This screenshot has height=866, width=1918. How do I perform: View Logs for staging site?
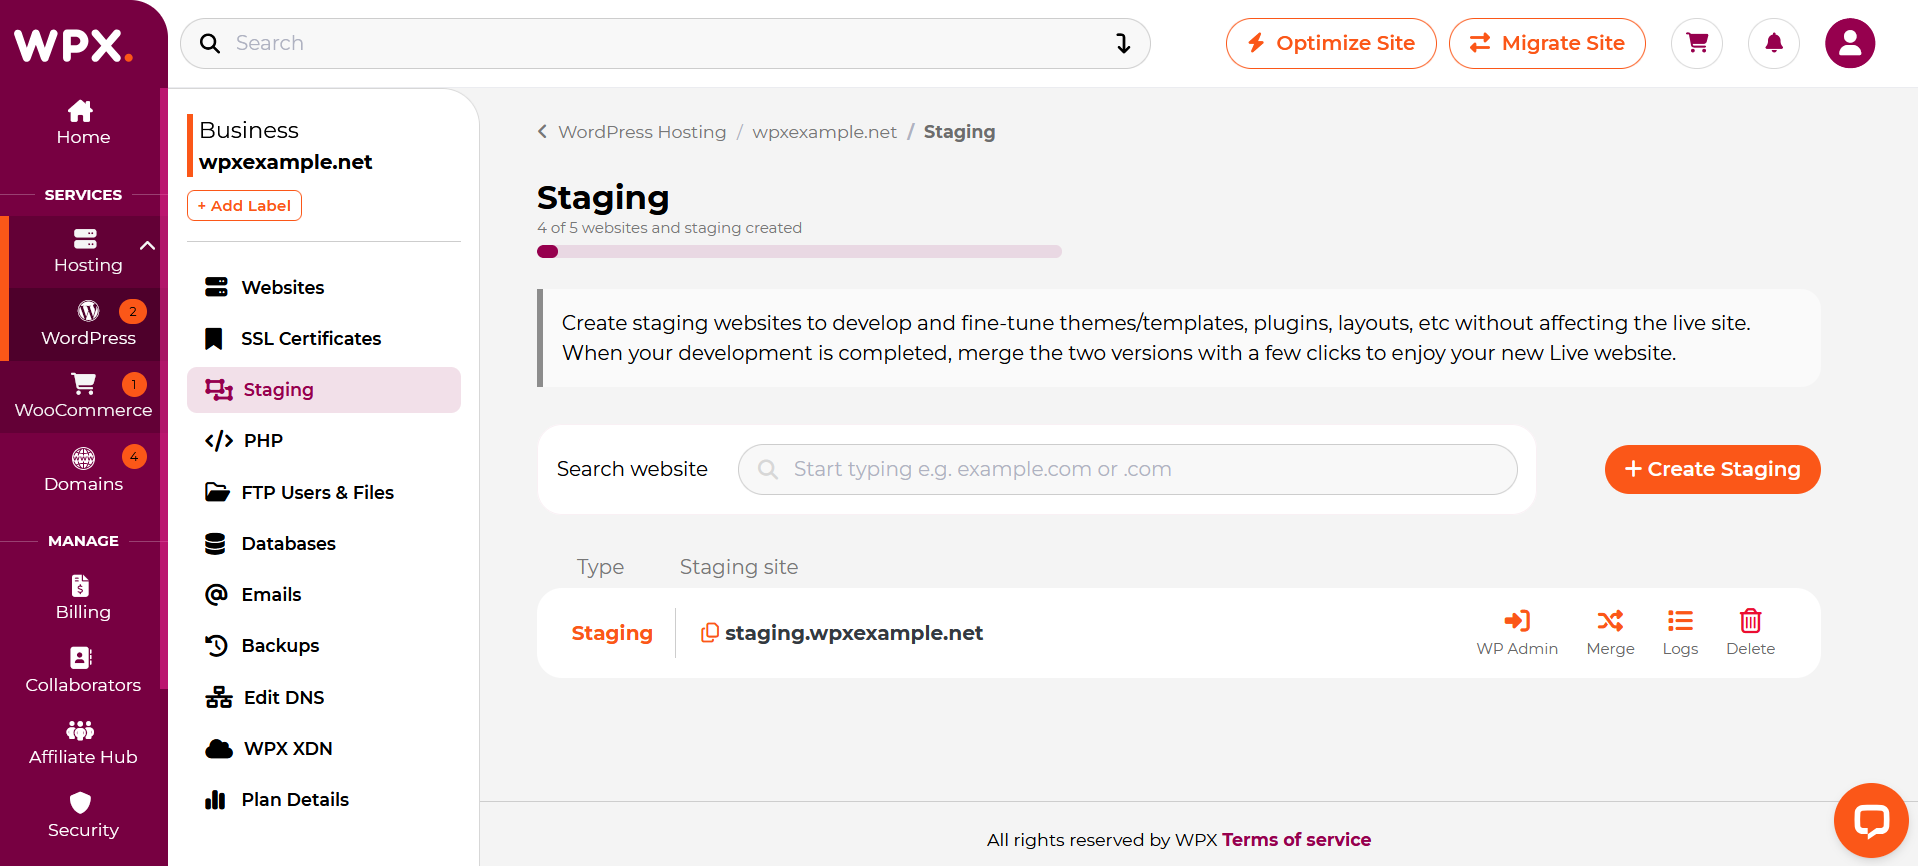[x=1680, y=633]
